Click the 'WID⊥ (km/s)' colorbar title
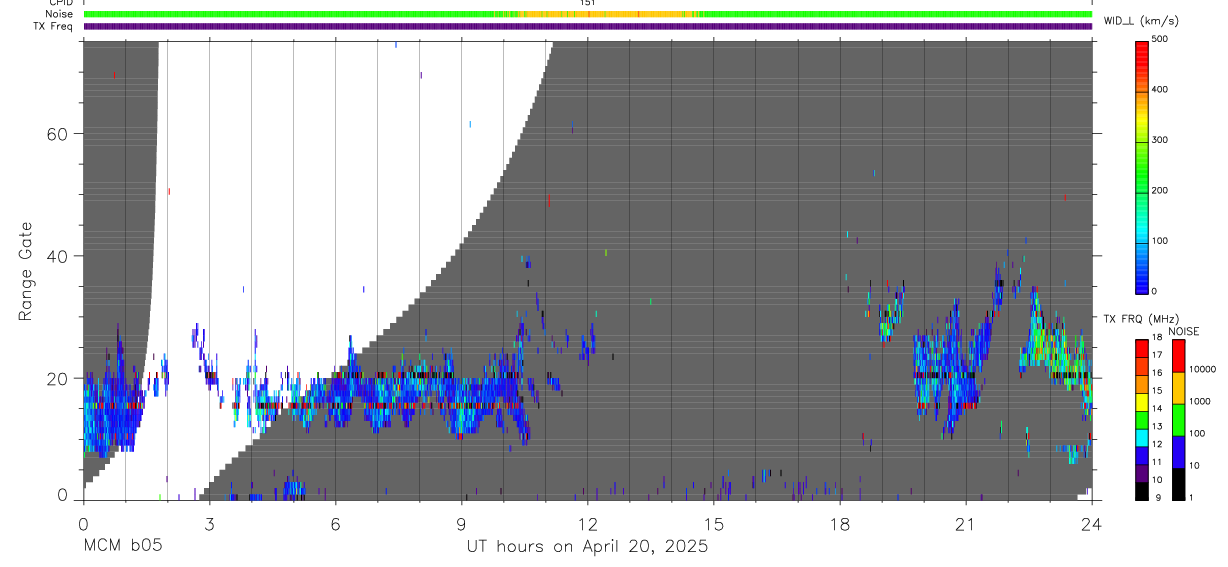The image size is (1228, 567). click(x=1141, y=20)
